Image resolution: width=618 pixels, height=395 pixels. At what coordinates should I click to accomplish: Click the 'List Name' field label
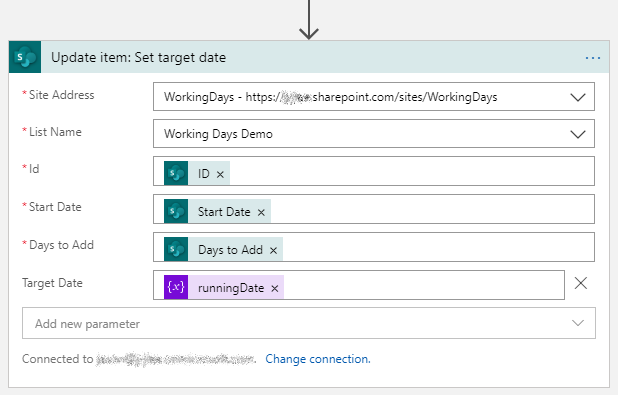55,132
